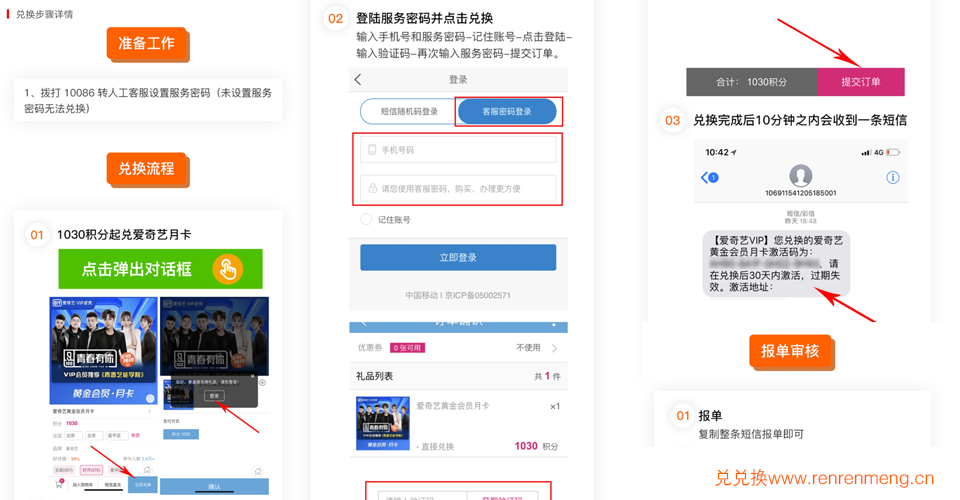Tap the circled X beside the dialog

(x=263, y=382)
